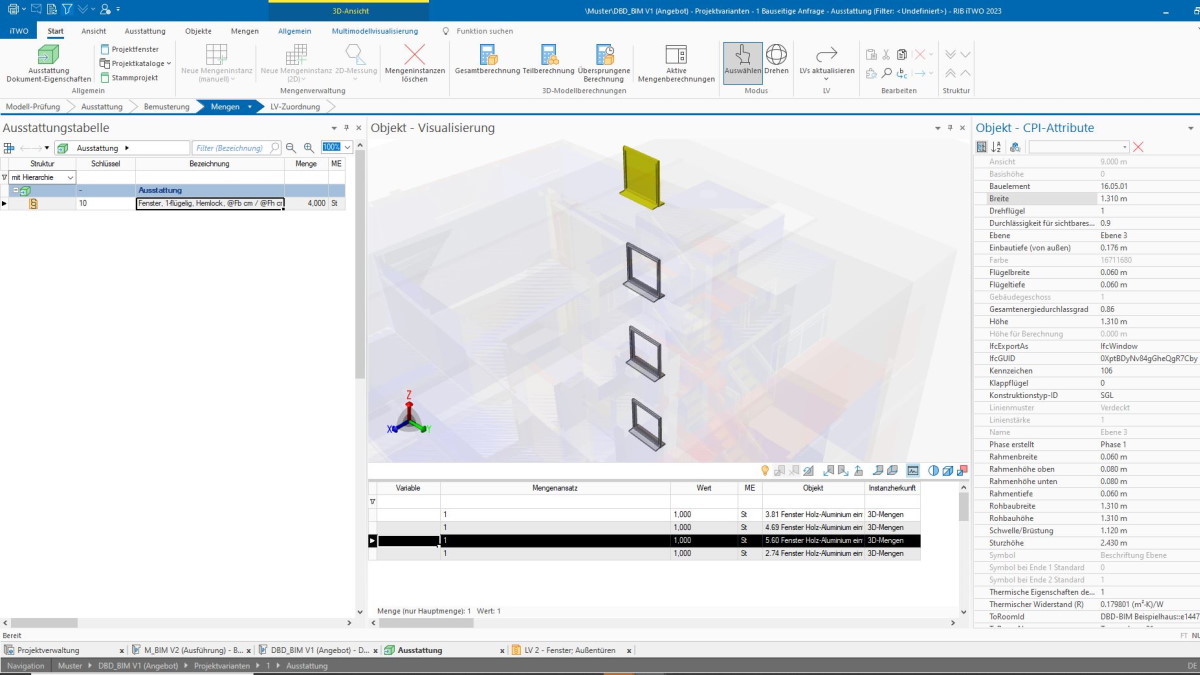Click the screen-frame icon under 3D view
Viewport: 1200px width, 675px height.
(913, 470)
